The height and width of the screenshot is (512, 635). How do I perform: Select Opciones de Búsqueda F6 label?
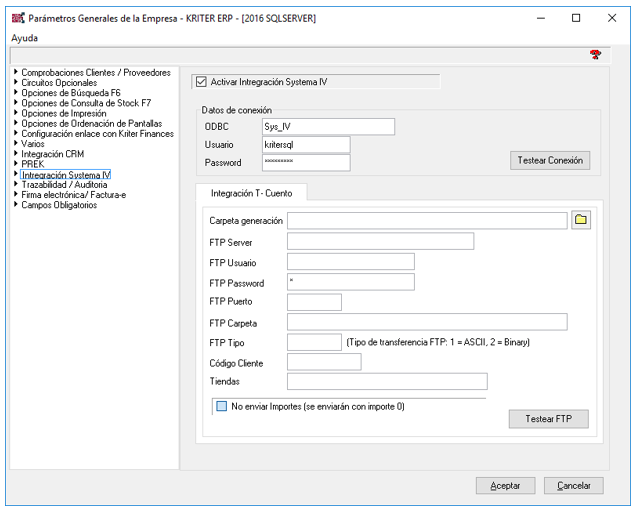71,93
